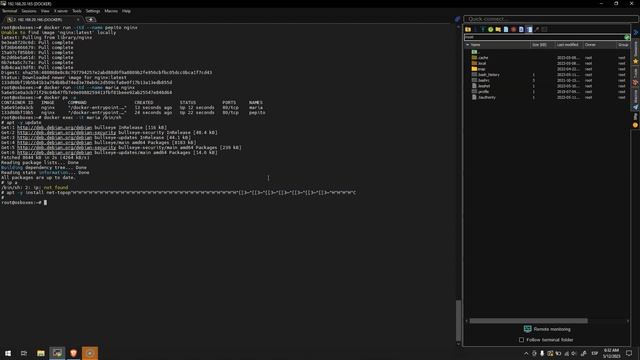Open the Sessions side tab with star icon

tap(636, 52)
